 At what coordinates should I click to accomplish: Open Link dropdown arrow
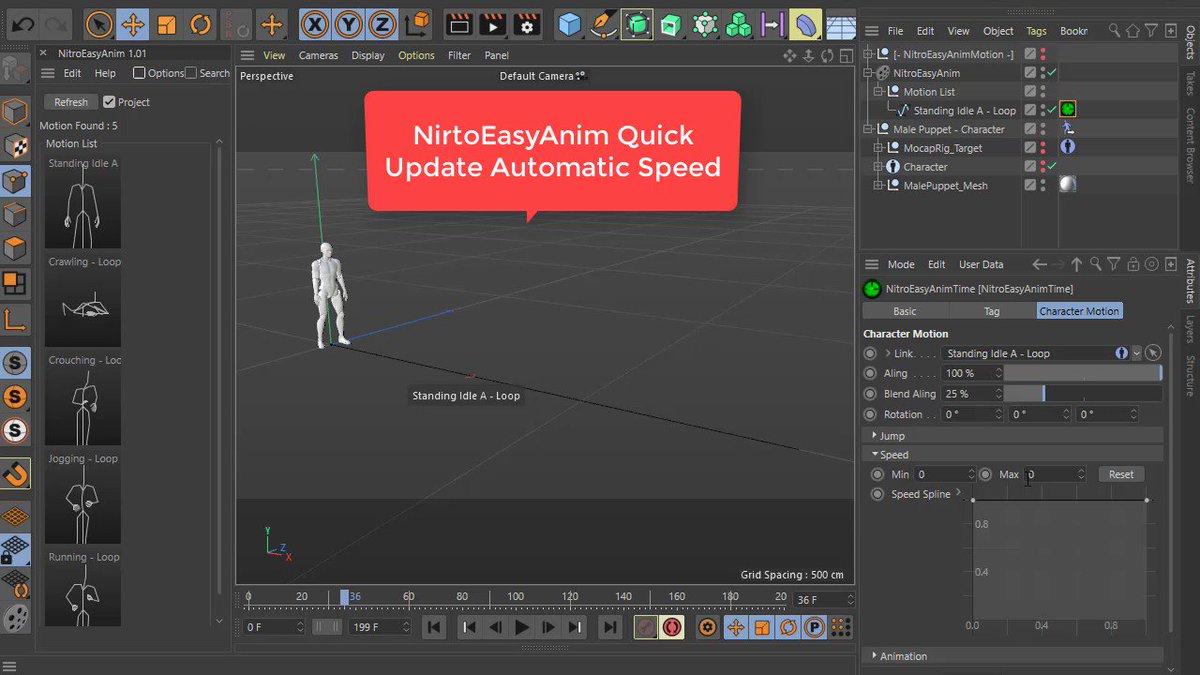(1137, 353)
